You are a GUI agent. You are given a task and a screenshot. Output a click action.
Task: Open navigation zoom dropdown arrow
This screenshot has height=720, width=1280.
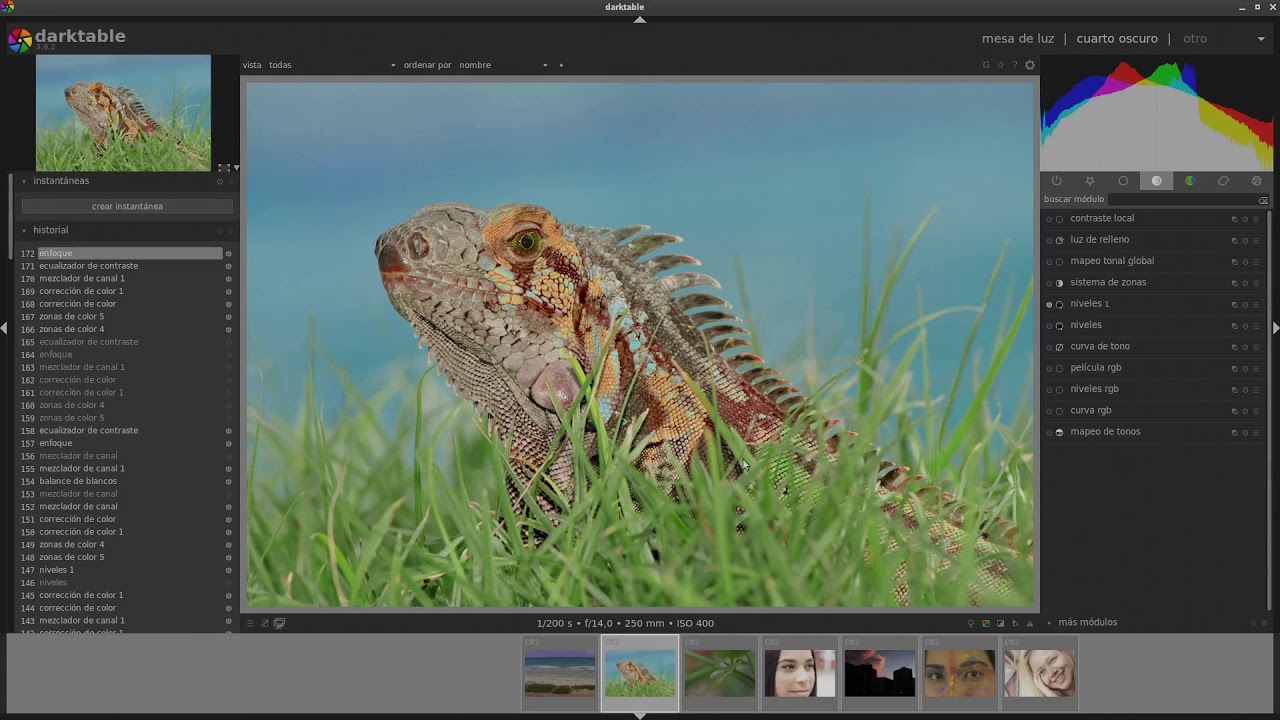pos(236,168)
